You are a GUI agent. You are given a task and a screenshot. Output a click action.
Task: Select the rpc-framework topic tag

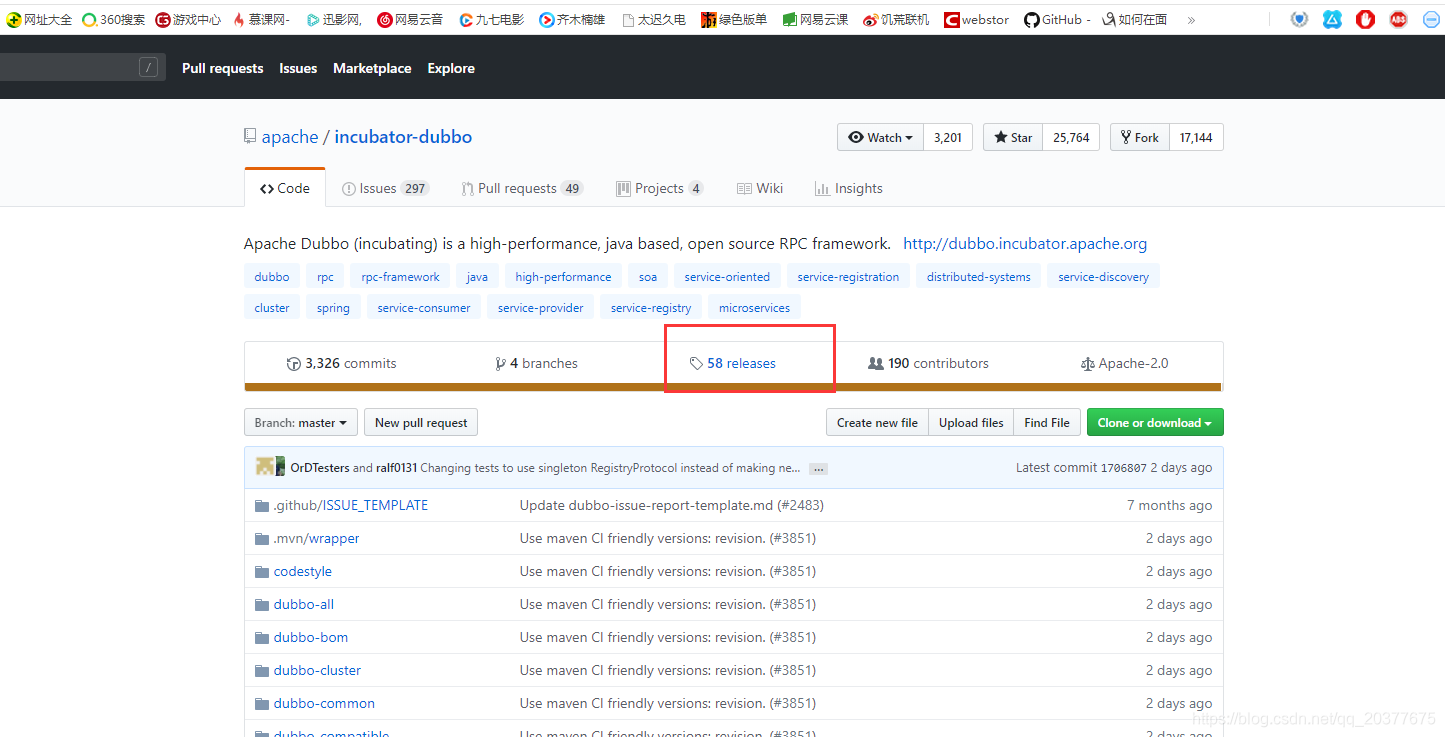coord(400,277)
